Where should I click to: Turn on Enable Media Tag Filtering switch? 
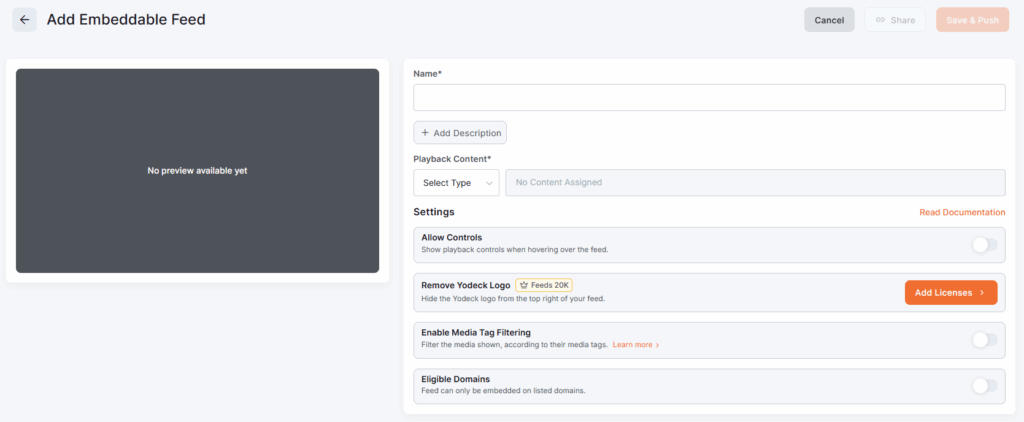(984, 340)
